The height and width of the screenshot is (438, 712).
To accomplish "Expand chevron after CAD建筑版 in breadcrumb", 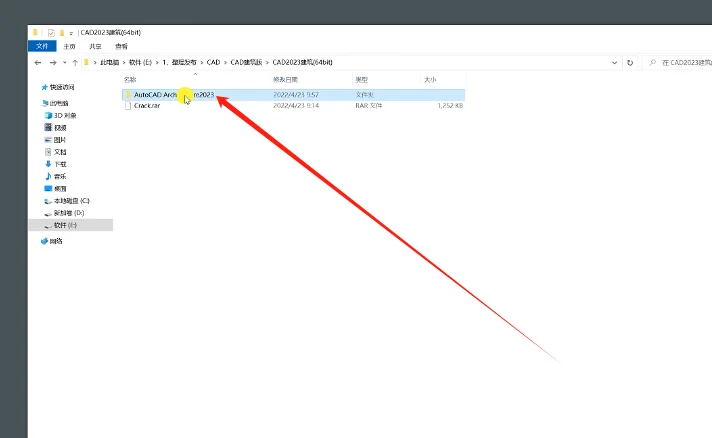I will tap(267, 62).
